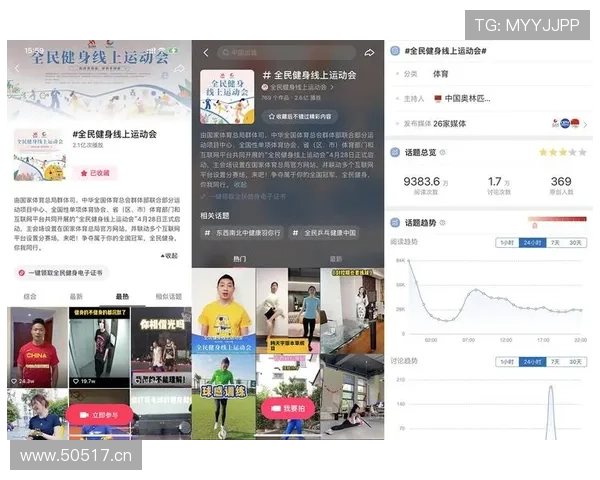
Task: Tap the blue icon beside #全民健身线上运动会# title
Action: coord(395,51)
